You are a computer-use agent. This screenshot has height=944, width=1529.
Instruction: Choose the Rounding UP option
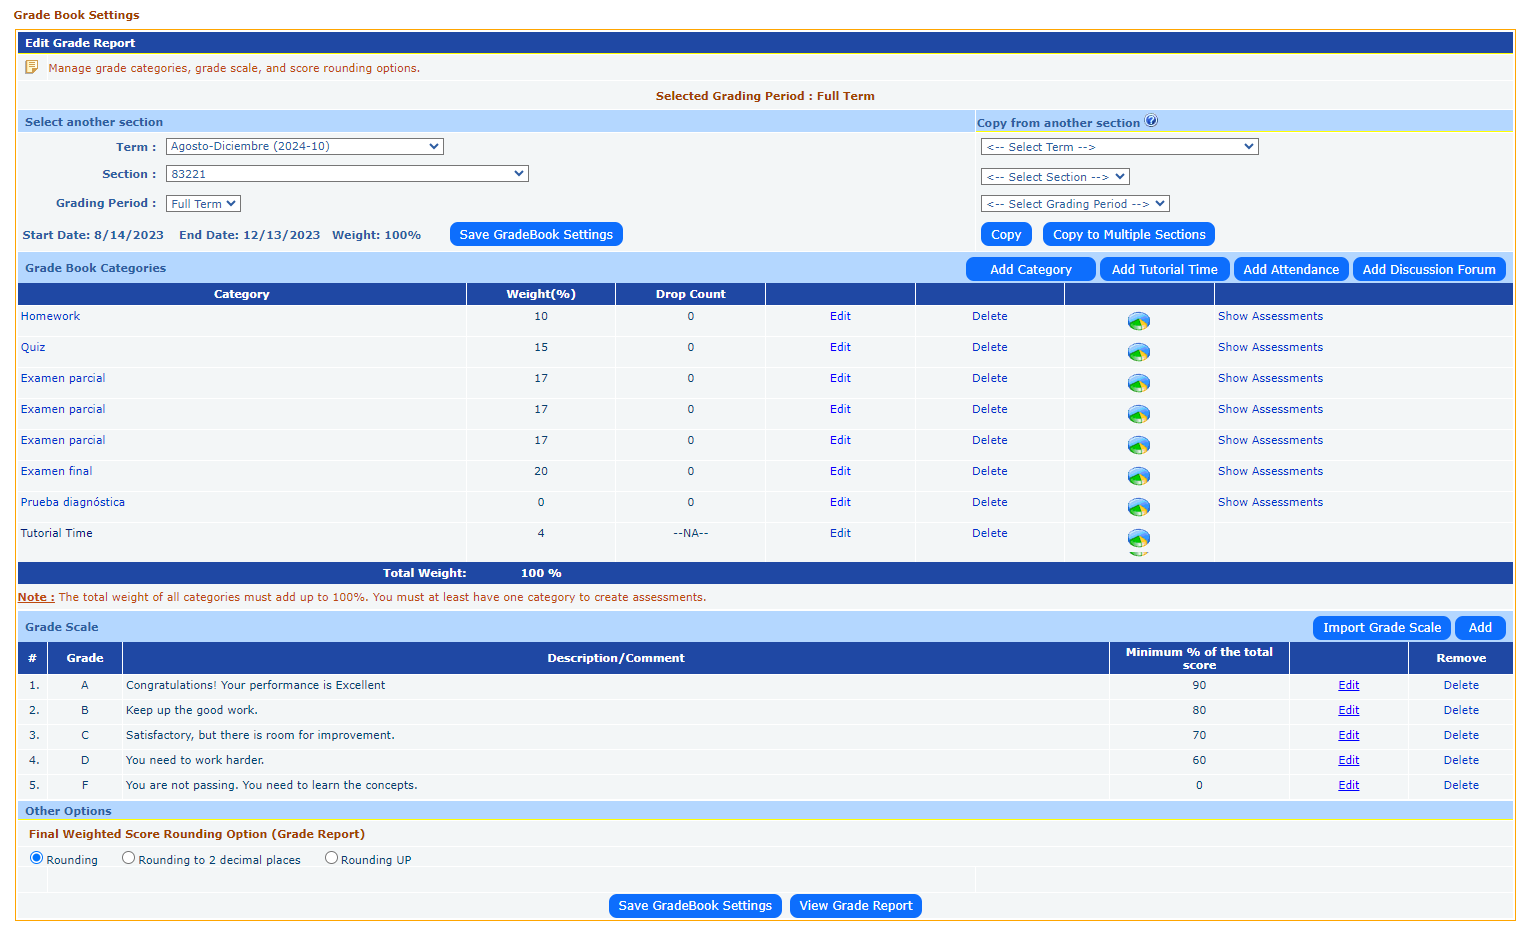(331, 858)
